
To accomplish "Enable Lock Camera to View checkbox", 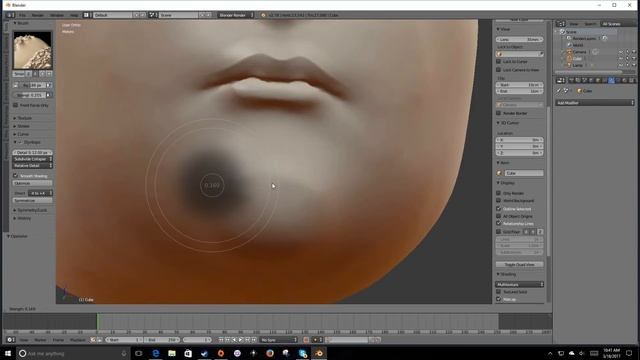I will (498, 69).
